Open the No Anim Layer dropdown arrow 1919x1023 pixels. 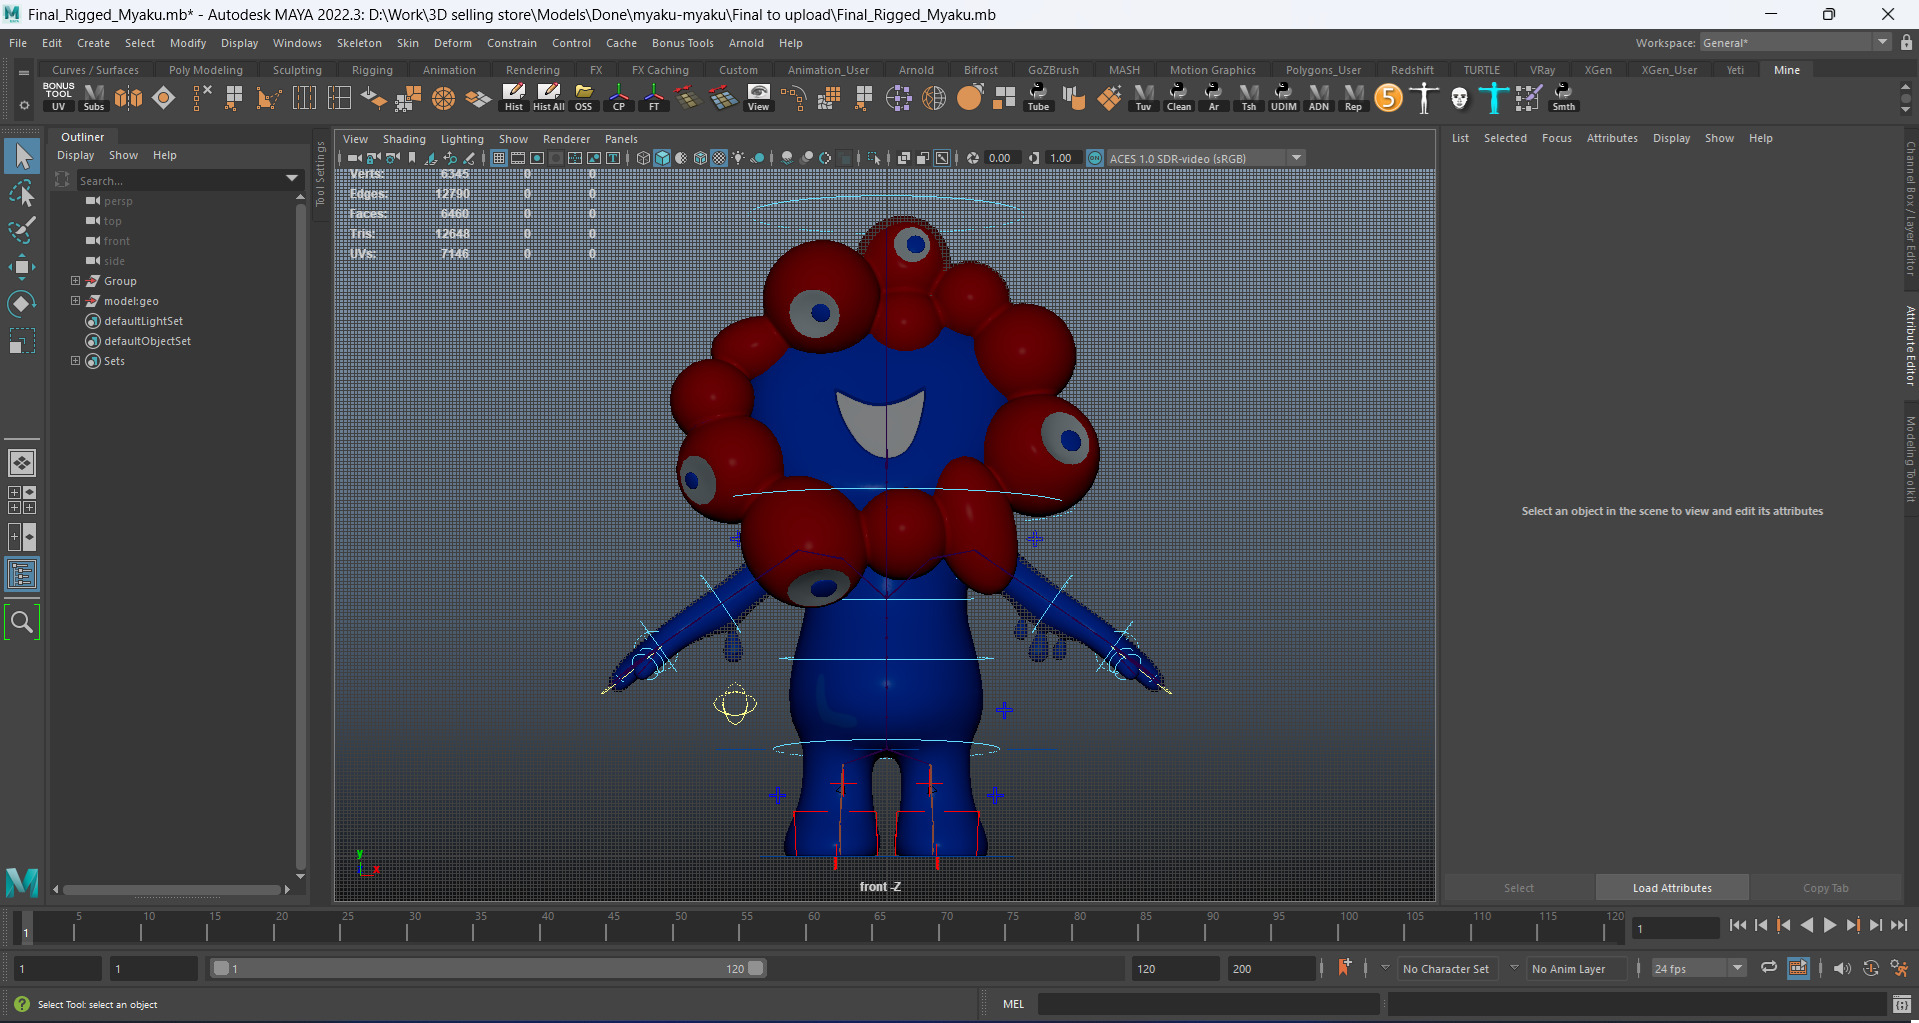coord(1514,968)
